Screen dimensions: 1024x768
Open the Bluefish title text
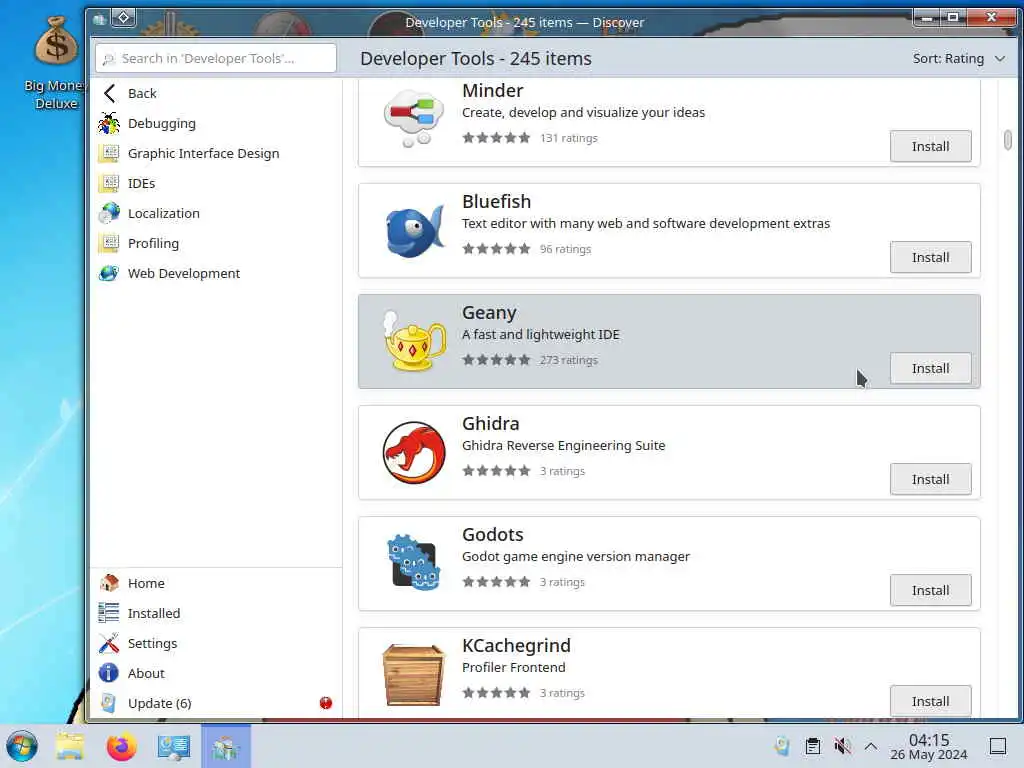click(x=496, y=202)
